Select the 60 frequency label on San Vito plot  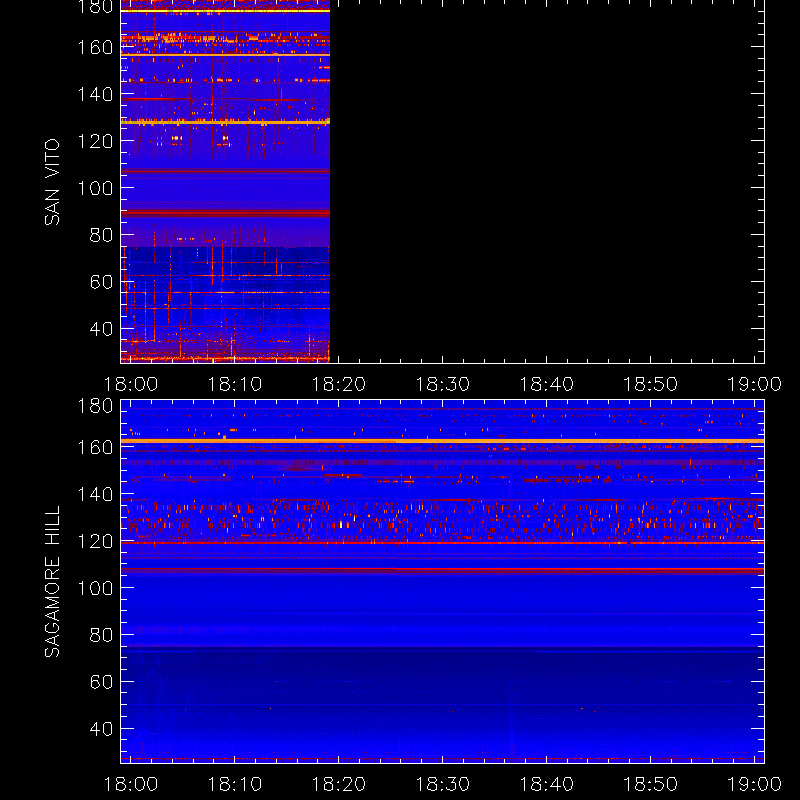(x=101, y=282)
